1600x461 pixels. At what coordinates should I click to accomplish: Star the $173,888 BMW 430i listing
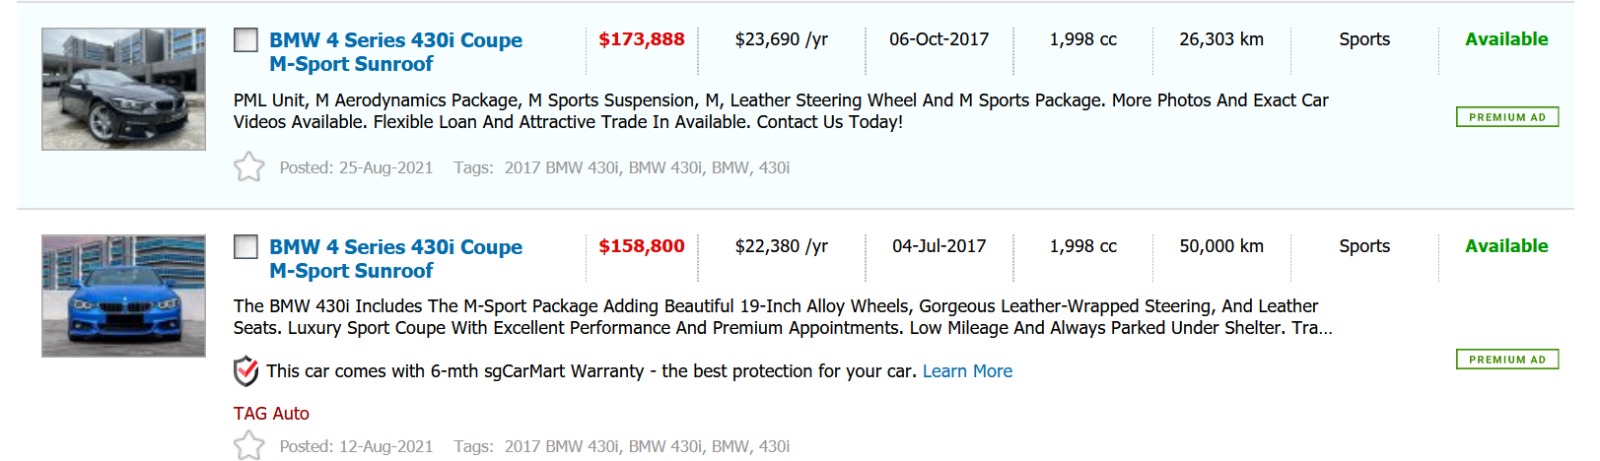coord(249,166)
